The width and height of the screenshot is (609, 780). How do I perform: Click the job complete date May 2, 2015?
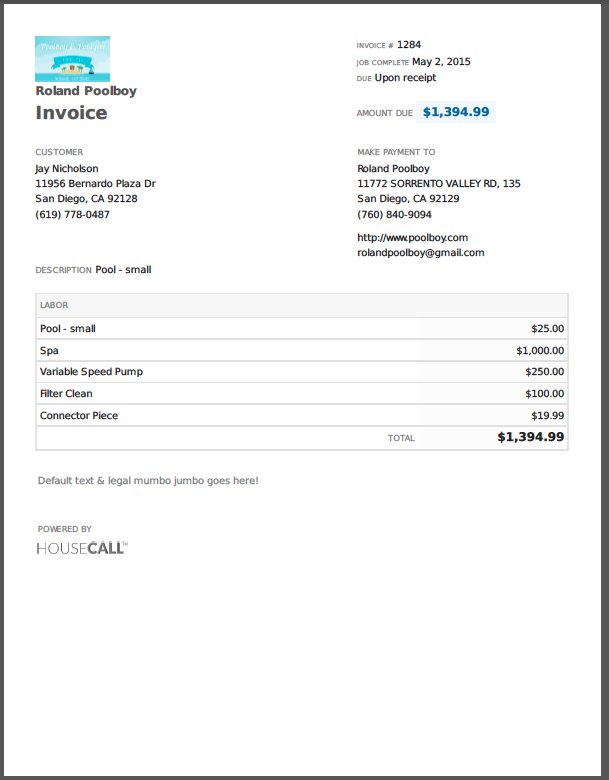(441, 62)
